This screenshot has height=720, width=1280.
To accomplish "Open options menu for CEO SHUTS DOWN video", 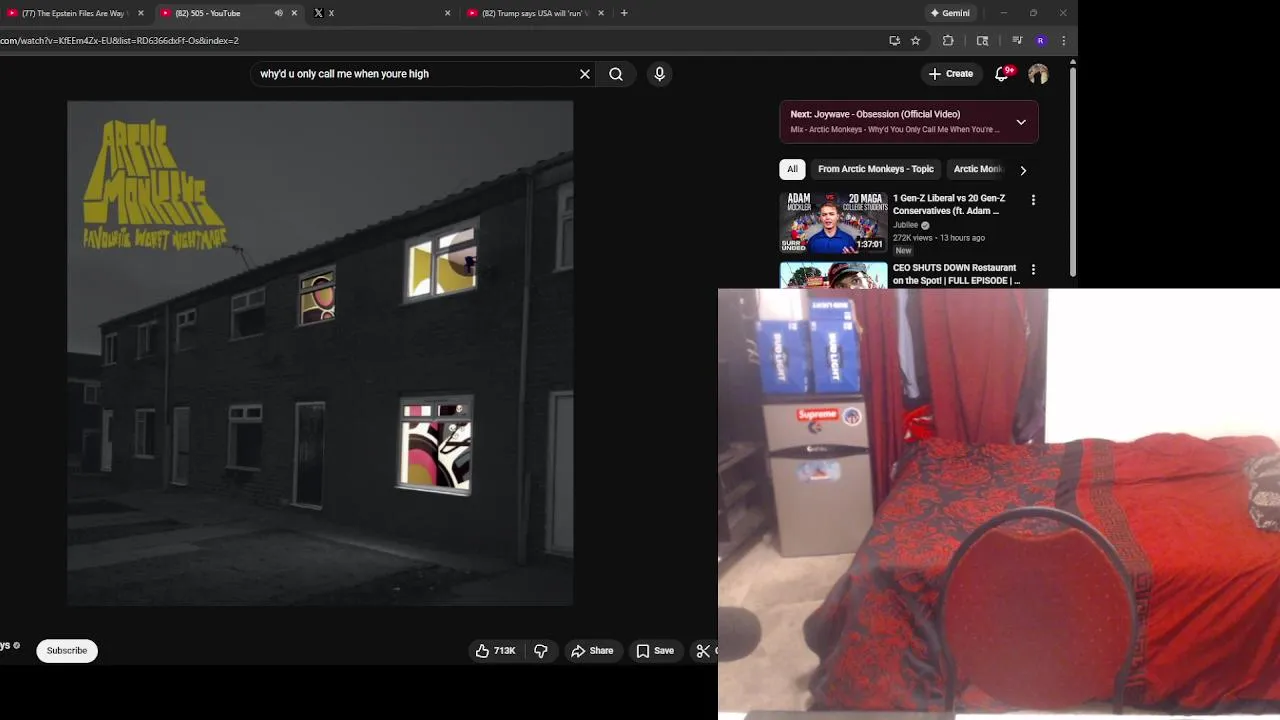I will (x=1033, y=270).
